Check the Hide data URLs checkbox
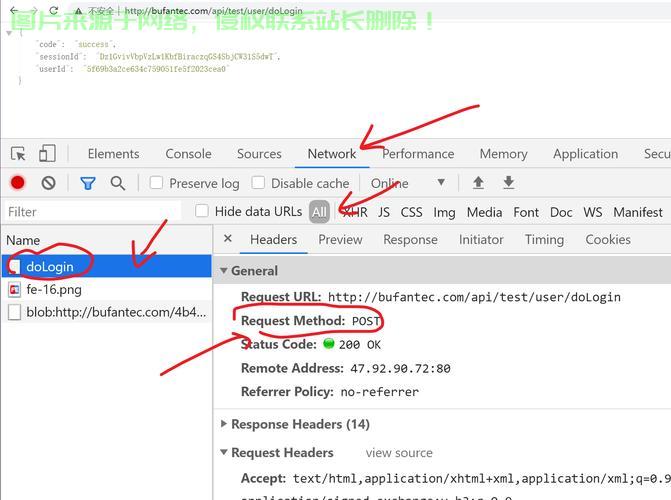The height and width of the screenshot is (500, 671). (202, 211)
